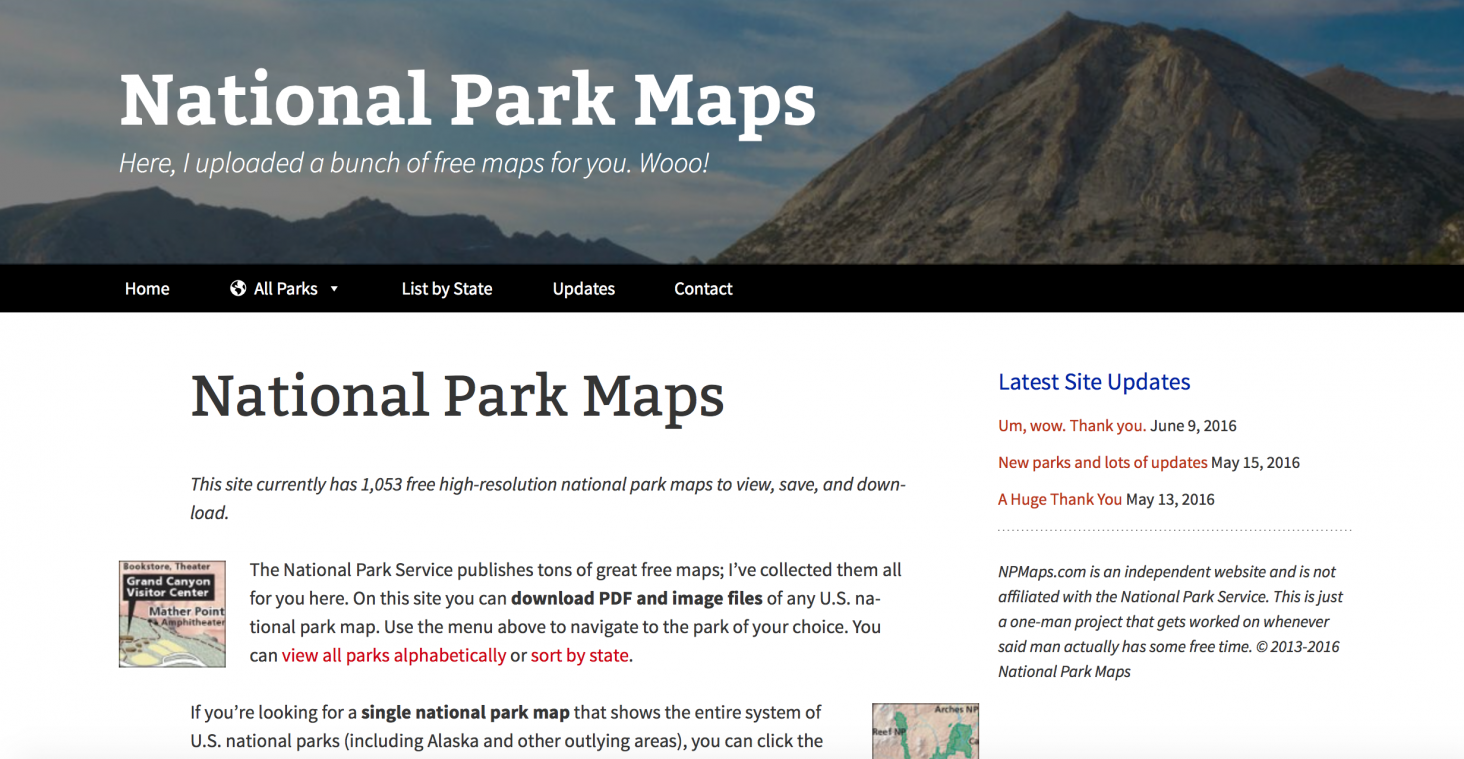
Task: Click the Latest Site Updates heading
Action: [1093, 382]
